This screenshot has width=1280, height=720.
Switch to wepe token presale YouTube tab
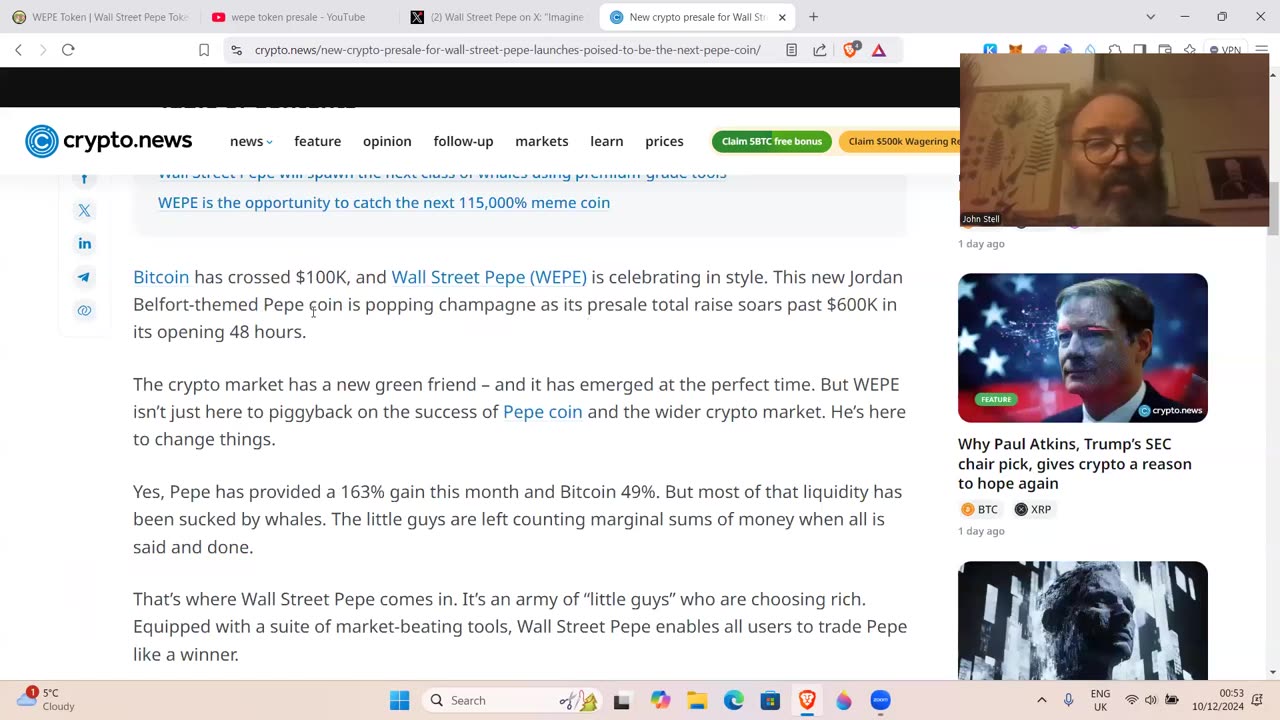tap(298, 17)
